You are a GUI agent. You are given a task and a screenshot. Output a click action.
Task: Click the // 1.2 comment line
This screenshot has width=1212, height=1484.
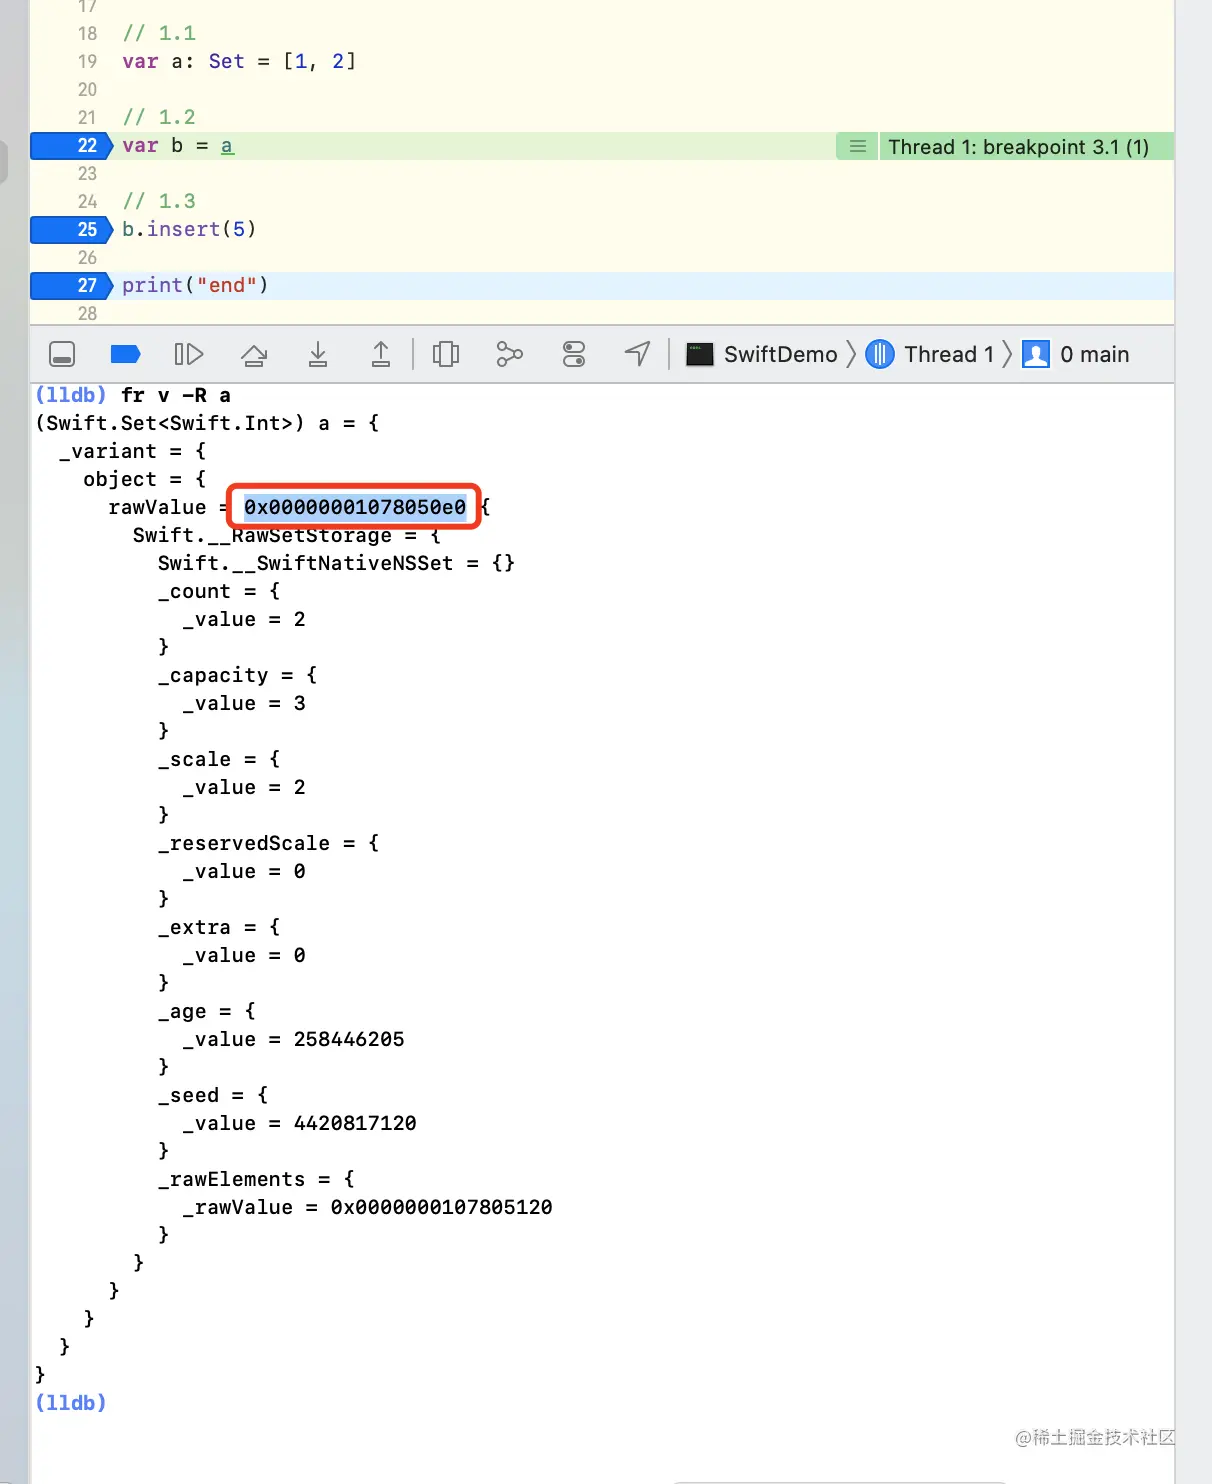point(159,117)
